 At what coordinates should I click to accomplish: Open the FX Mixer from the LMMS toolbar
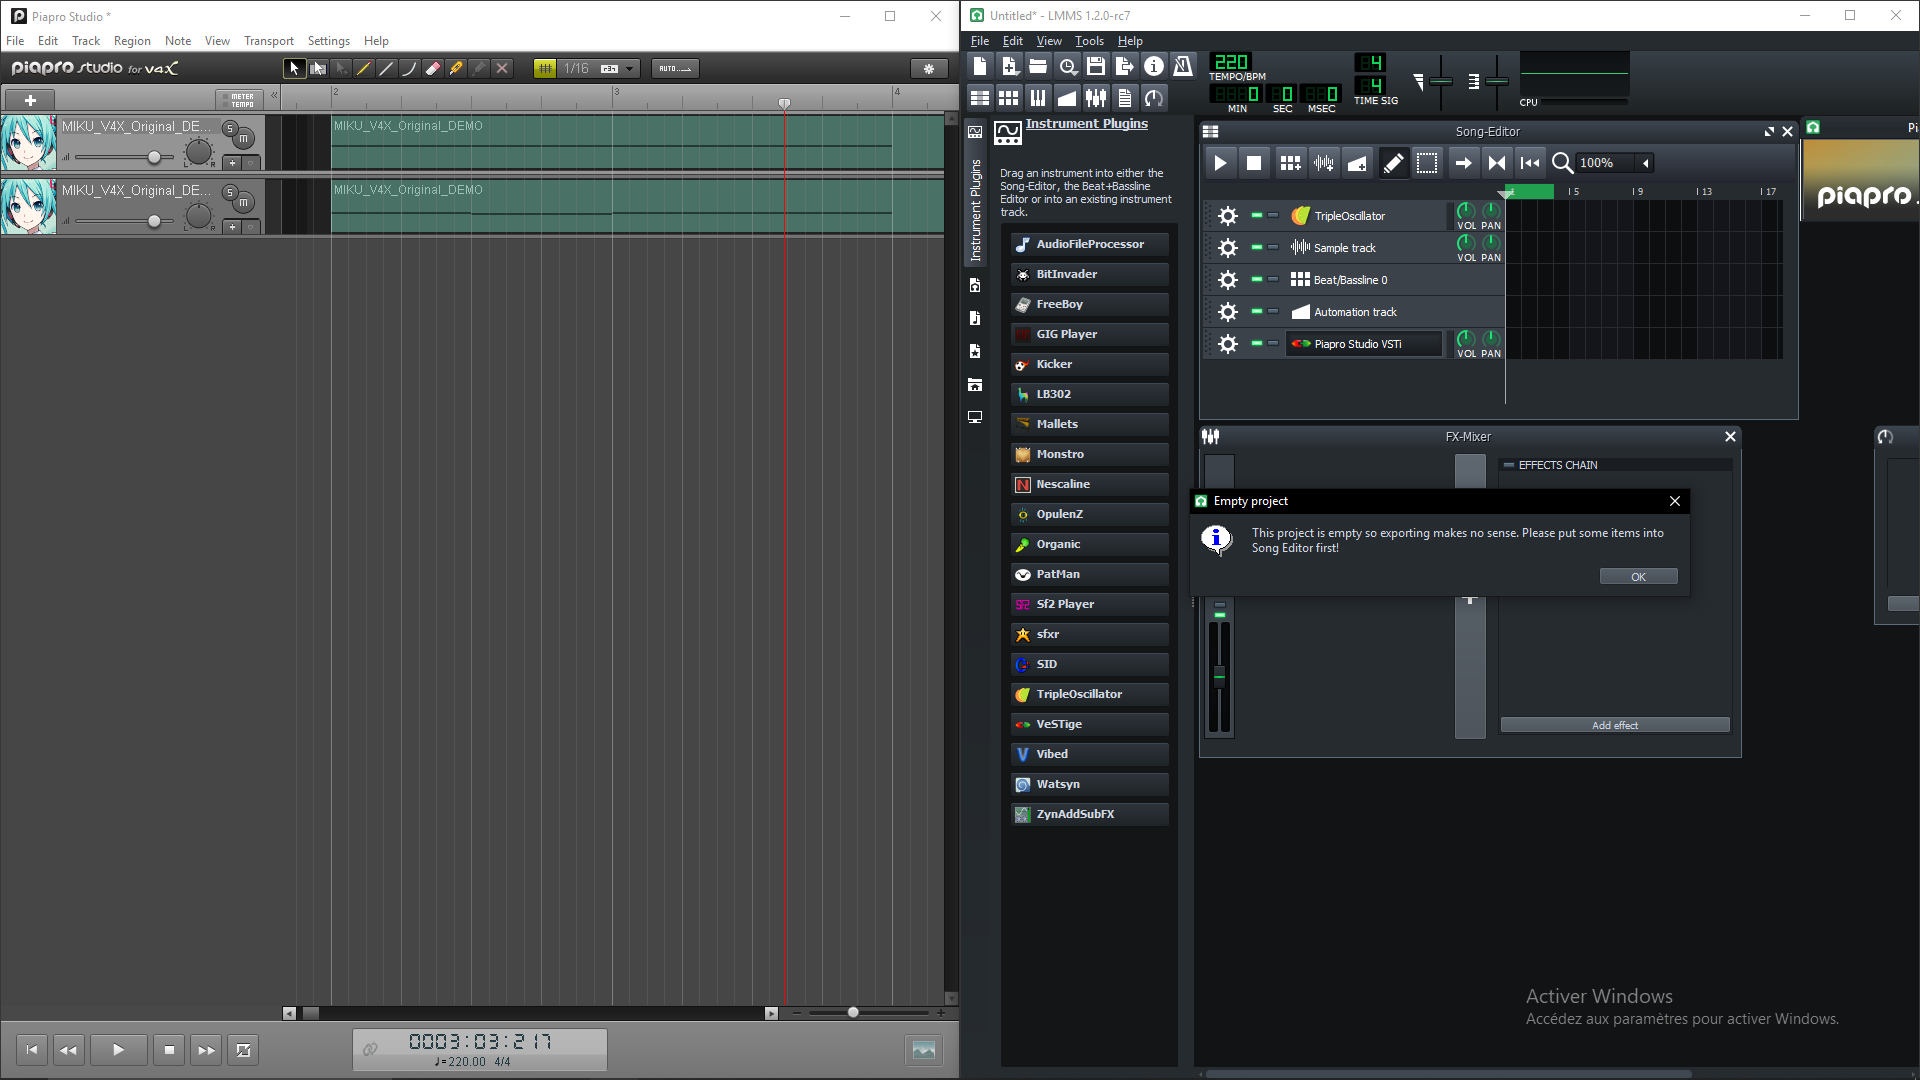pos(1096,97)
